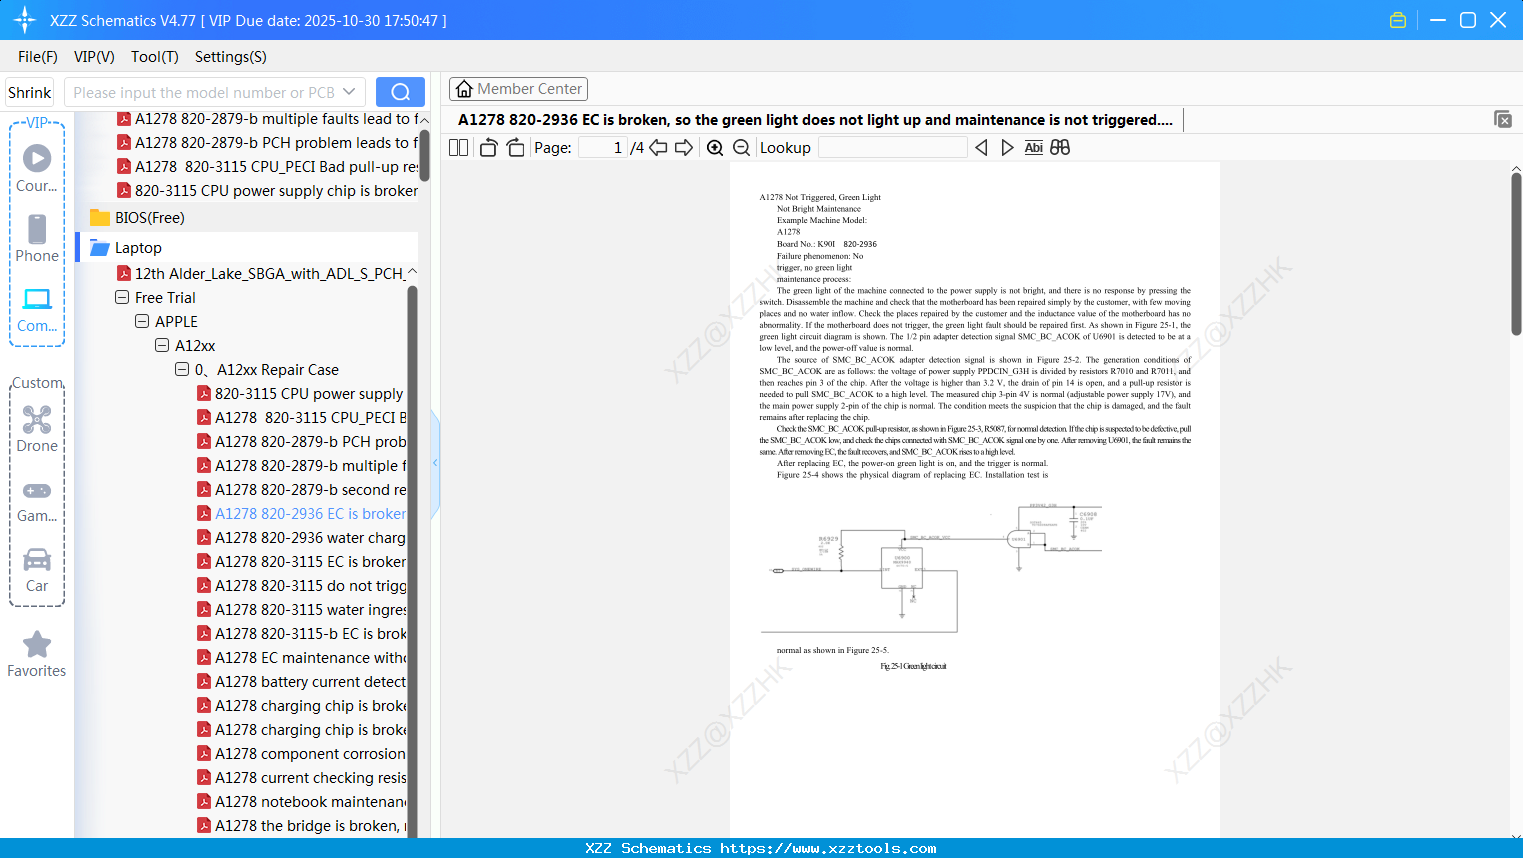Viewport: 1523px width, 858px height.
Task: Collapse the left panel with the splitter handle
Action: pyautogui.click(x=435, y=462)
